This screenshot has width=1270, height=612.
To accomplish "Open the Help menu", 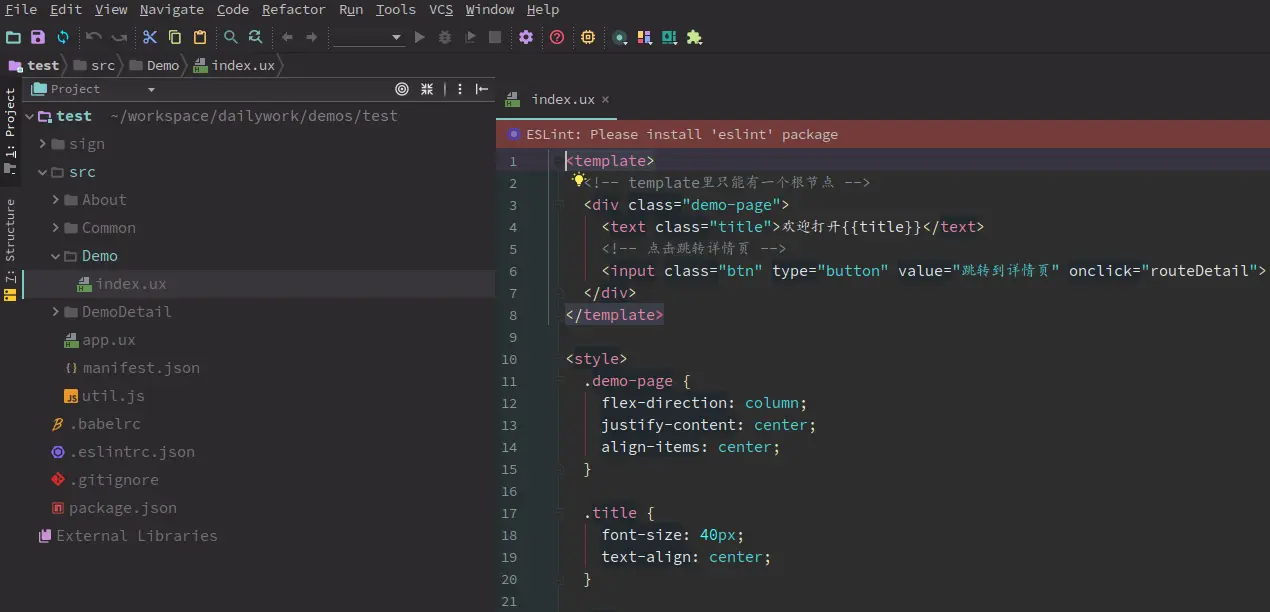I will pyautogui.click(x=543, y=9).
